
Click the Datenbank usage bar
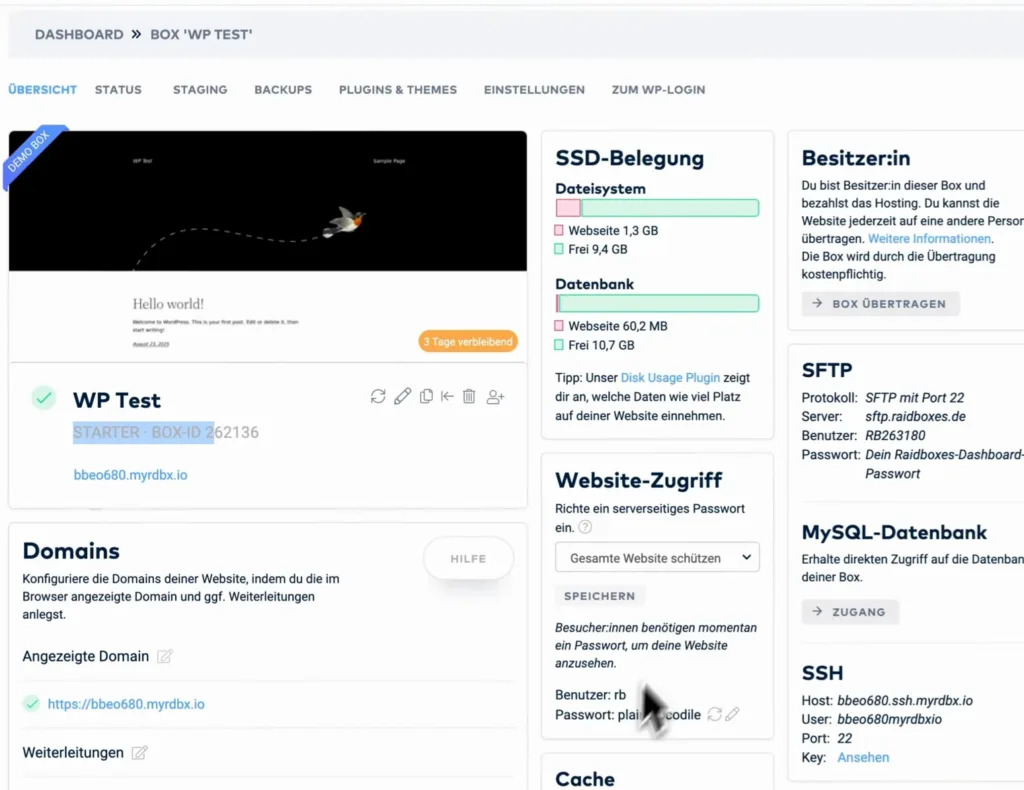point(657,303)
